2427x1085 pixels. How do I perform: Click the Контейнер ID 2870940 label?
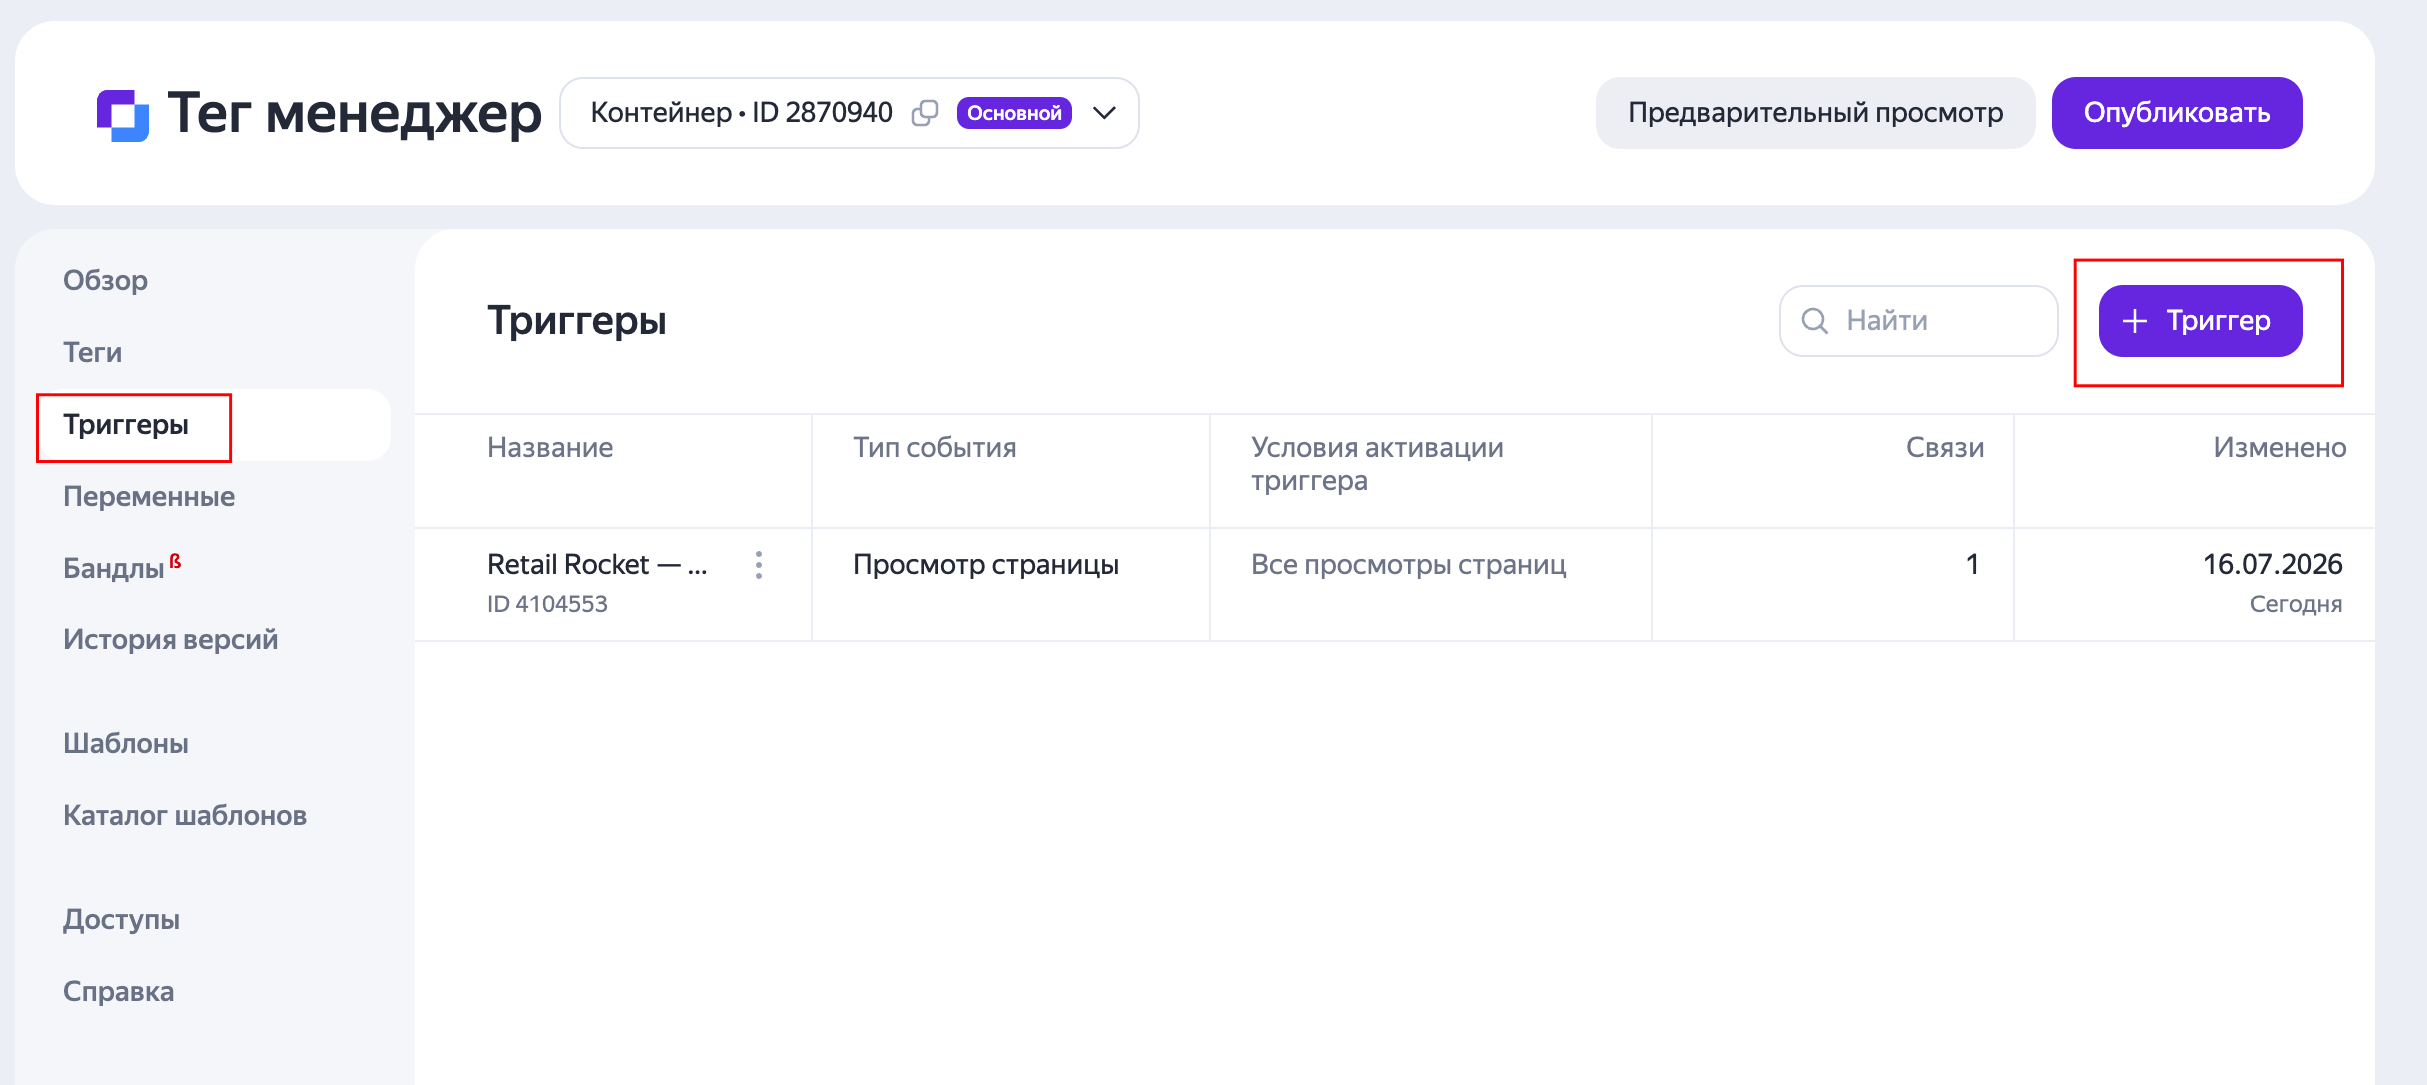click(x=741, y=113)
